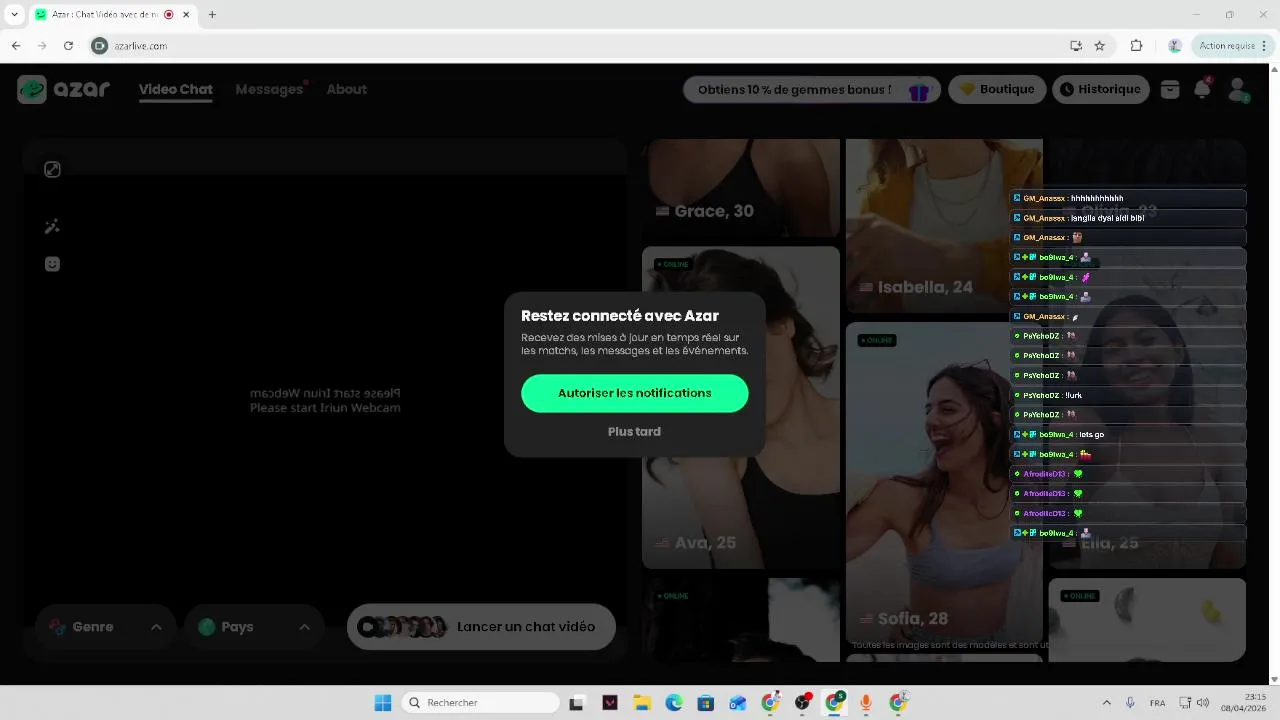Open the notifications bell
1280x720 pixels.
(1203, 89)
